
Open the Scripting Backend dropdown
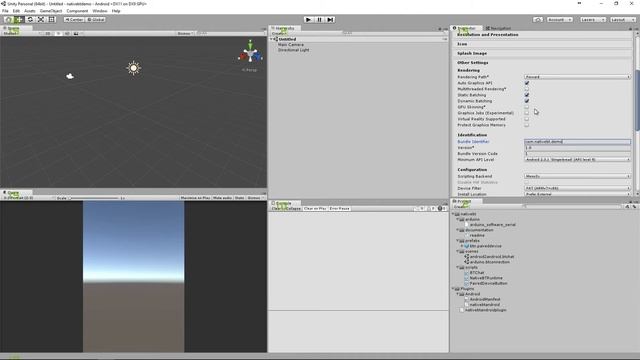pos(578,176)
